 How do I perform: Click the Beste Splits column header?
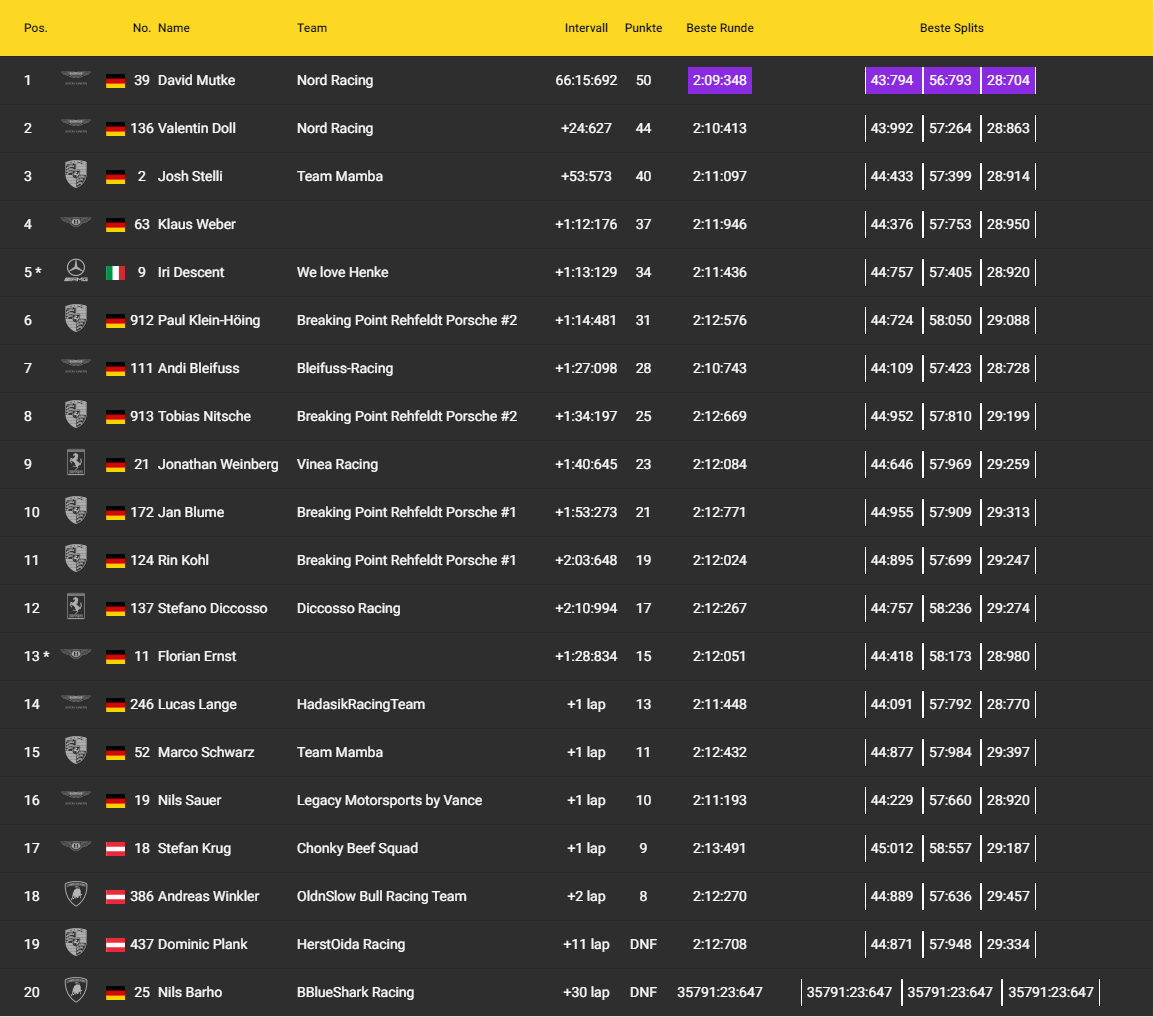click(951, 28)
